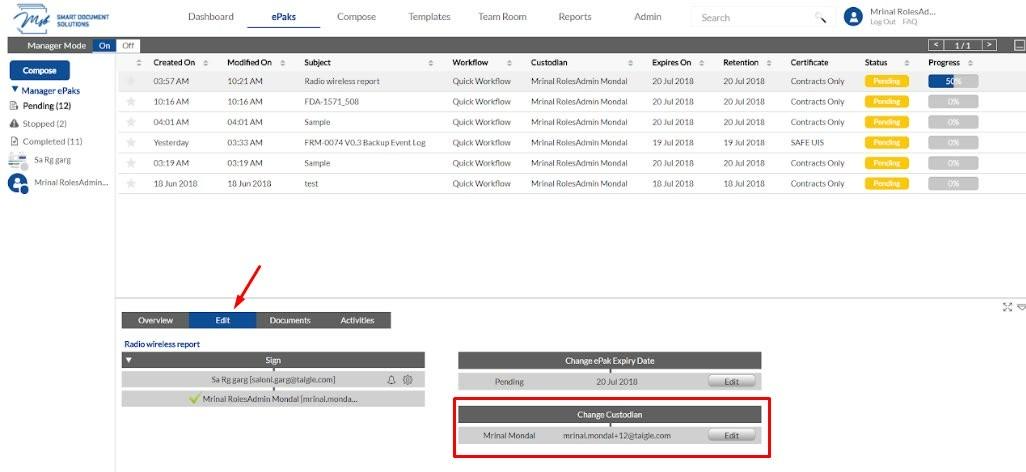This screenshot has width=1026, height=472.
Task: Click the 0% progress bar of FDA-1571_508
Action: pyautogui.click(x=953, y=101)
